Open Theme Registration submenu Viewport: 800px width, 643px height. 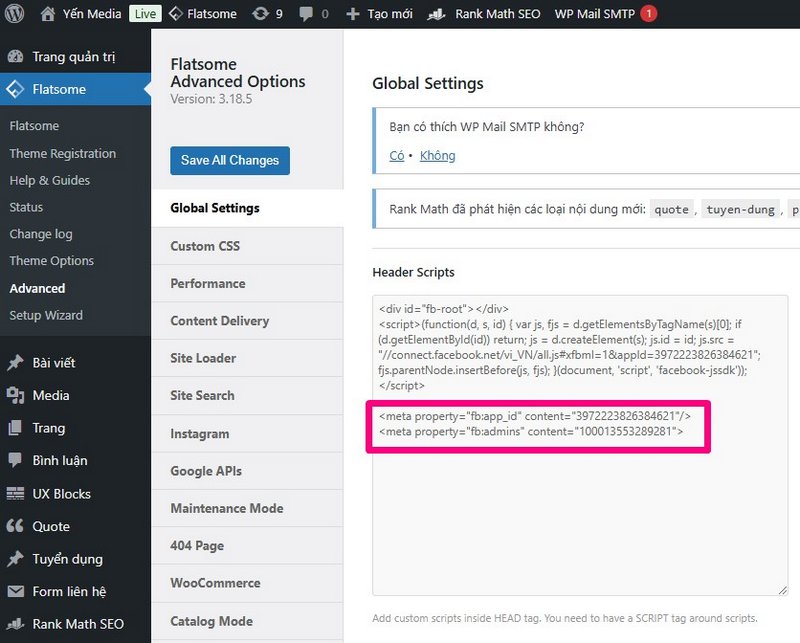pos(62,153)
